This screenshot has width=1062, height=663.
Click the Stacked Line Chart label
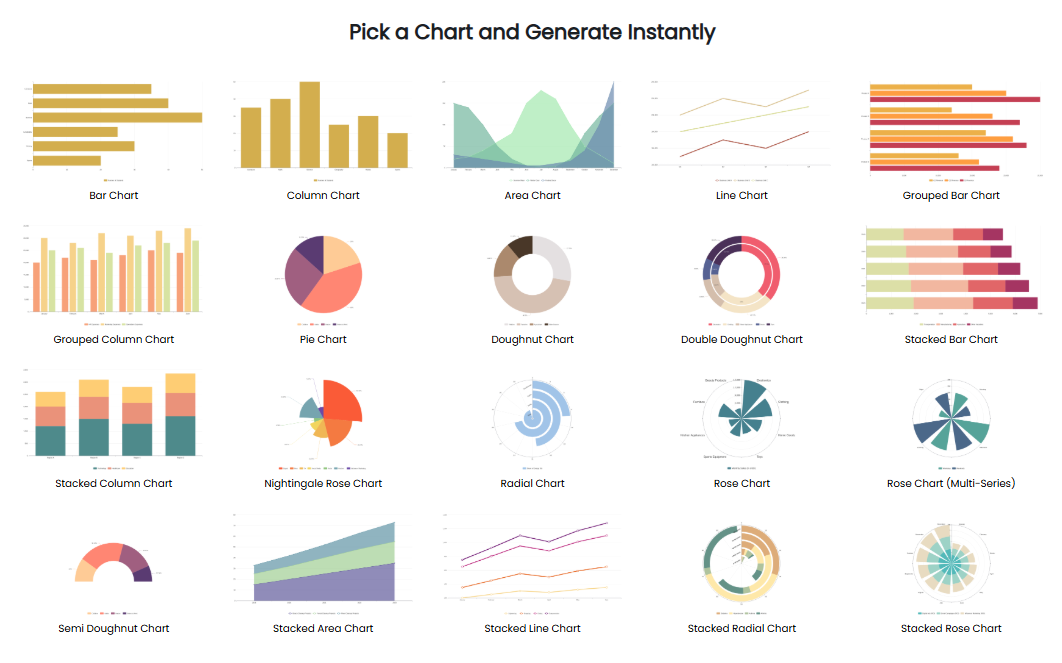[x=532, y=628]
